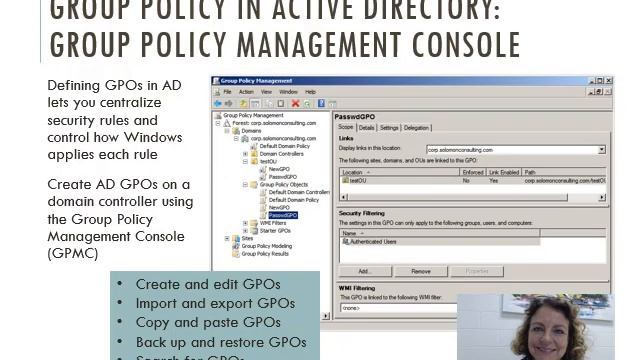
Task: Click the Back arrow toolbar icon
Action: pyautogui.click(x=218, y=104)
